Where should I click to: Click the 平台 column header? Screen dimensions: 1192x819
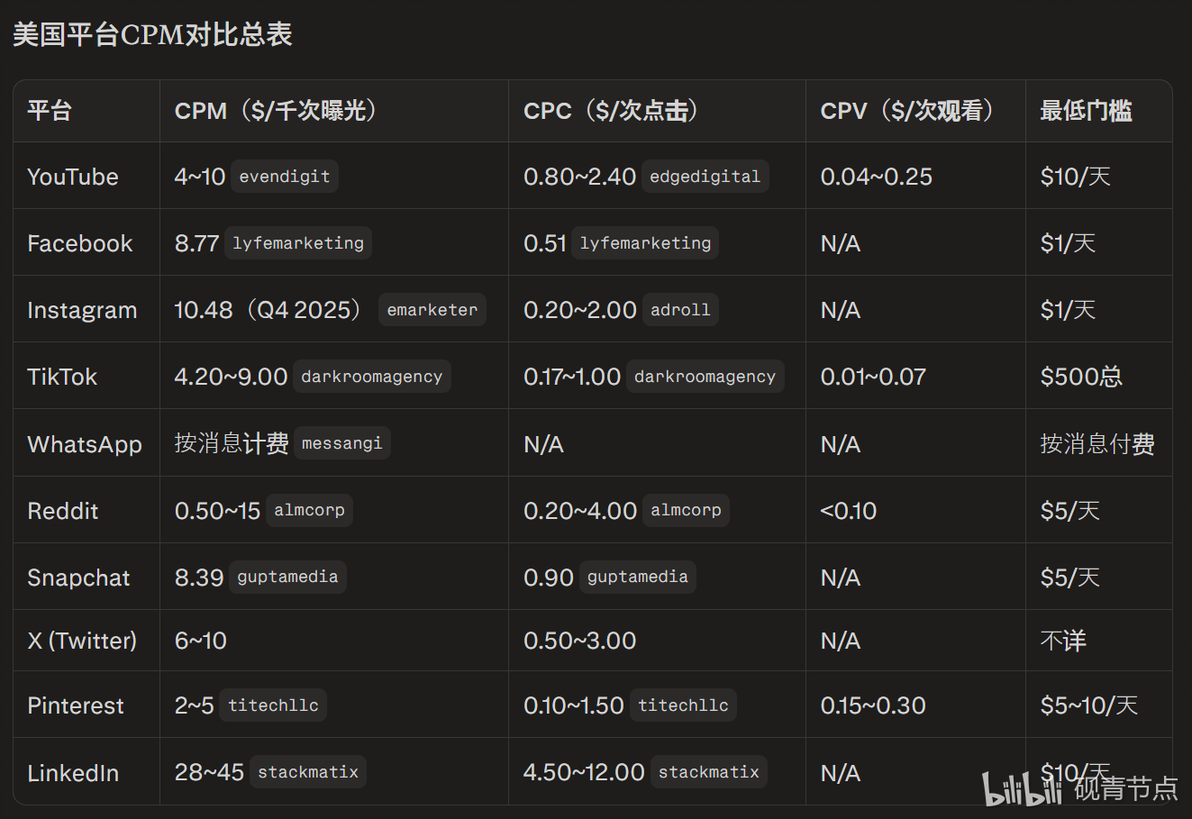point(49,111)
